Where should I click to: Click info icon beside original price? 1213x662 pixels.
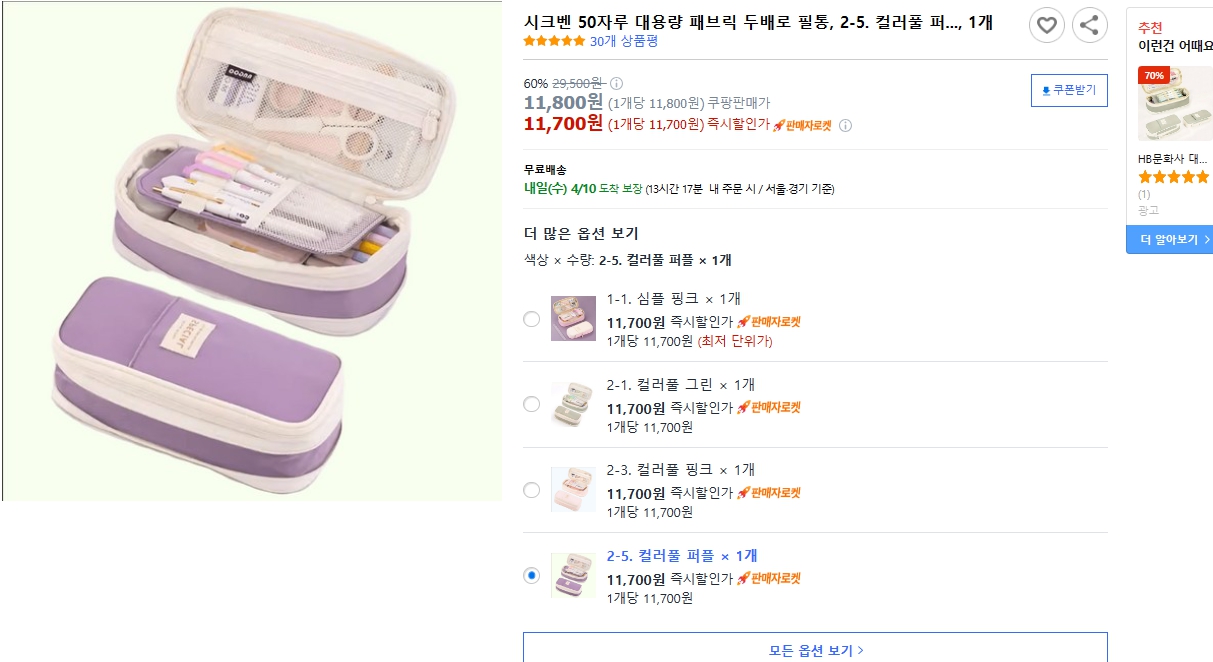[617, 83]
